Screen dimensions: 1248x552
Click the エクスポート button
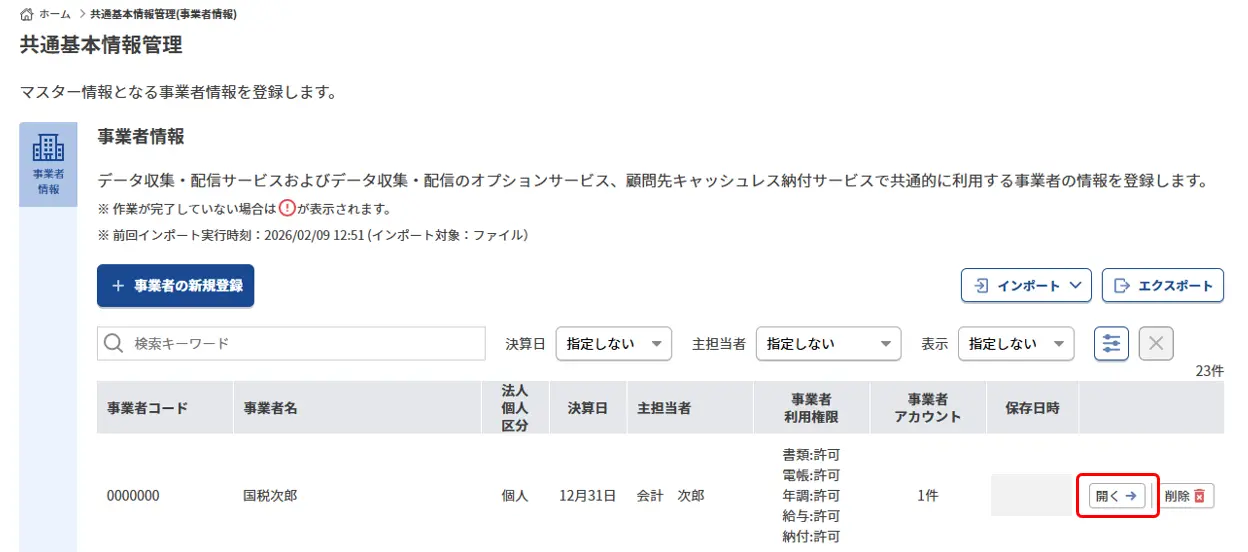click(1163, 286)
